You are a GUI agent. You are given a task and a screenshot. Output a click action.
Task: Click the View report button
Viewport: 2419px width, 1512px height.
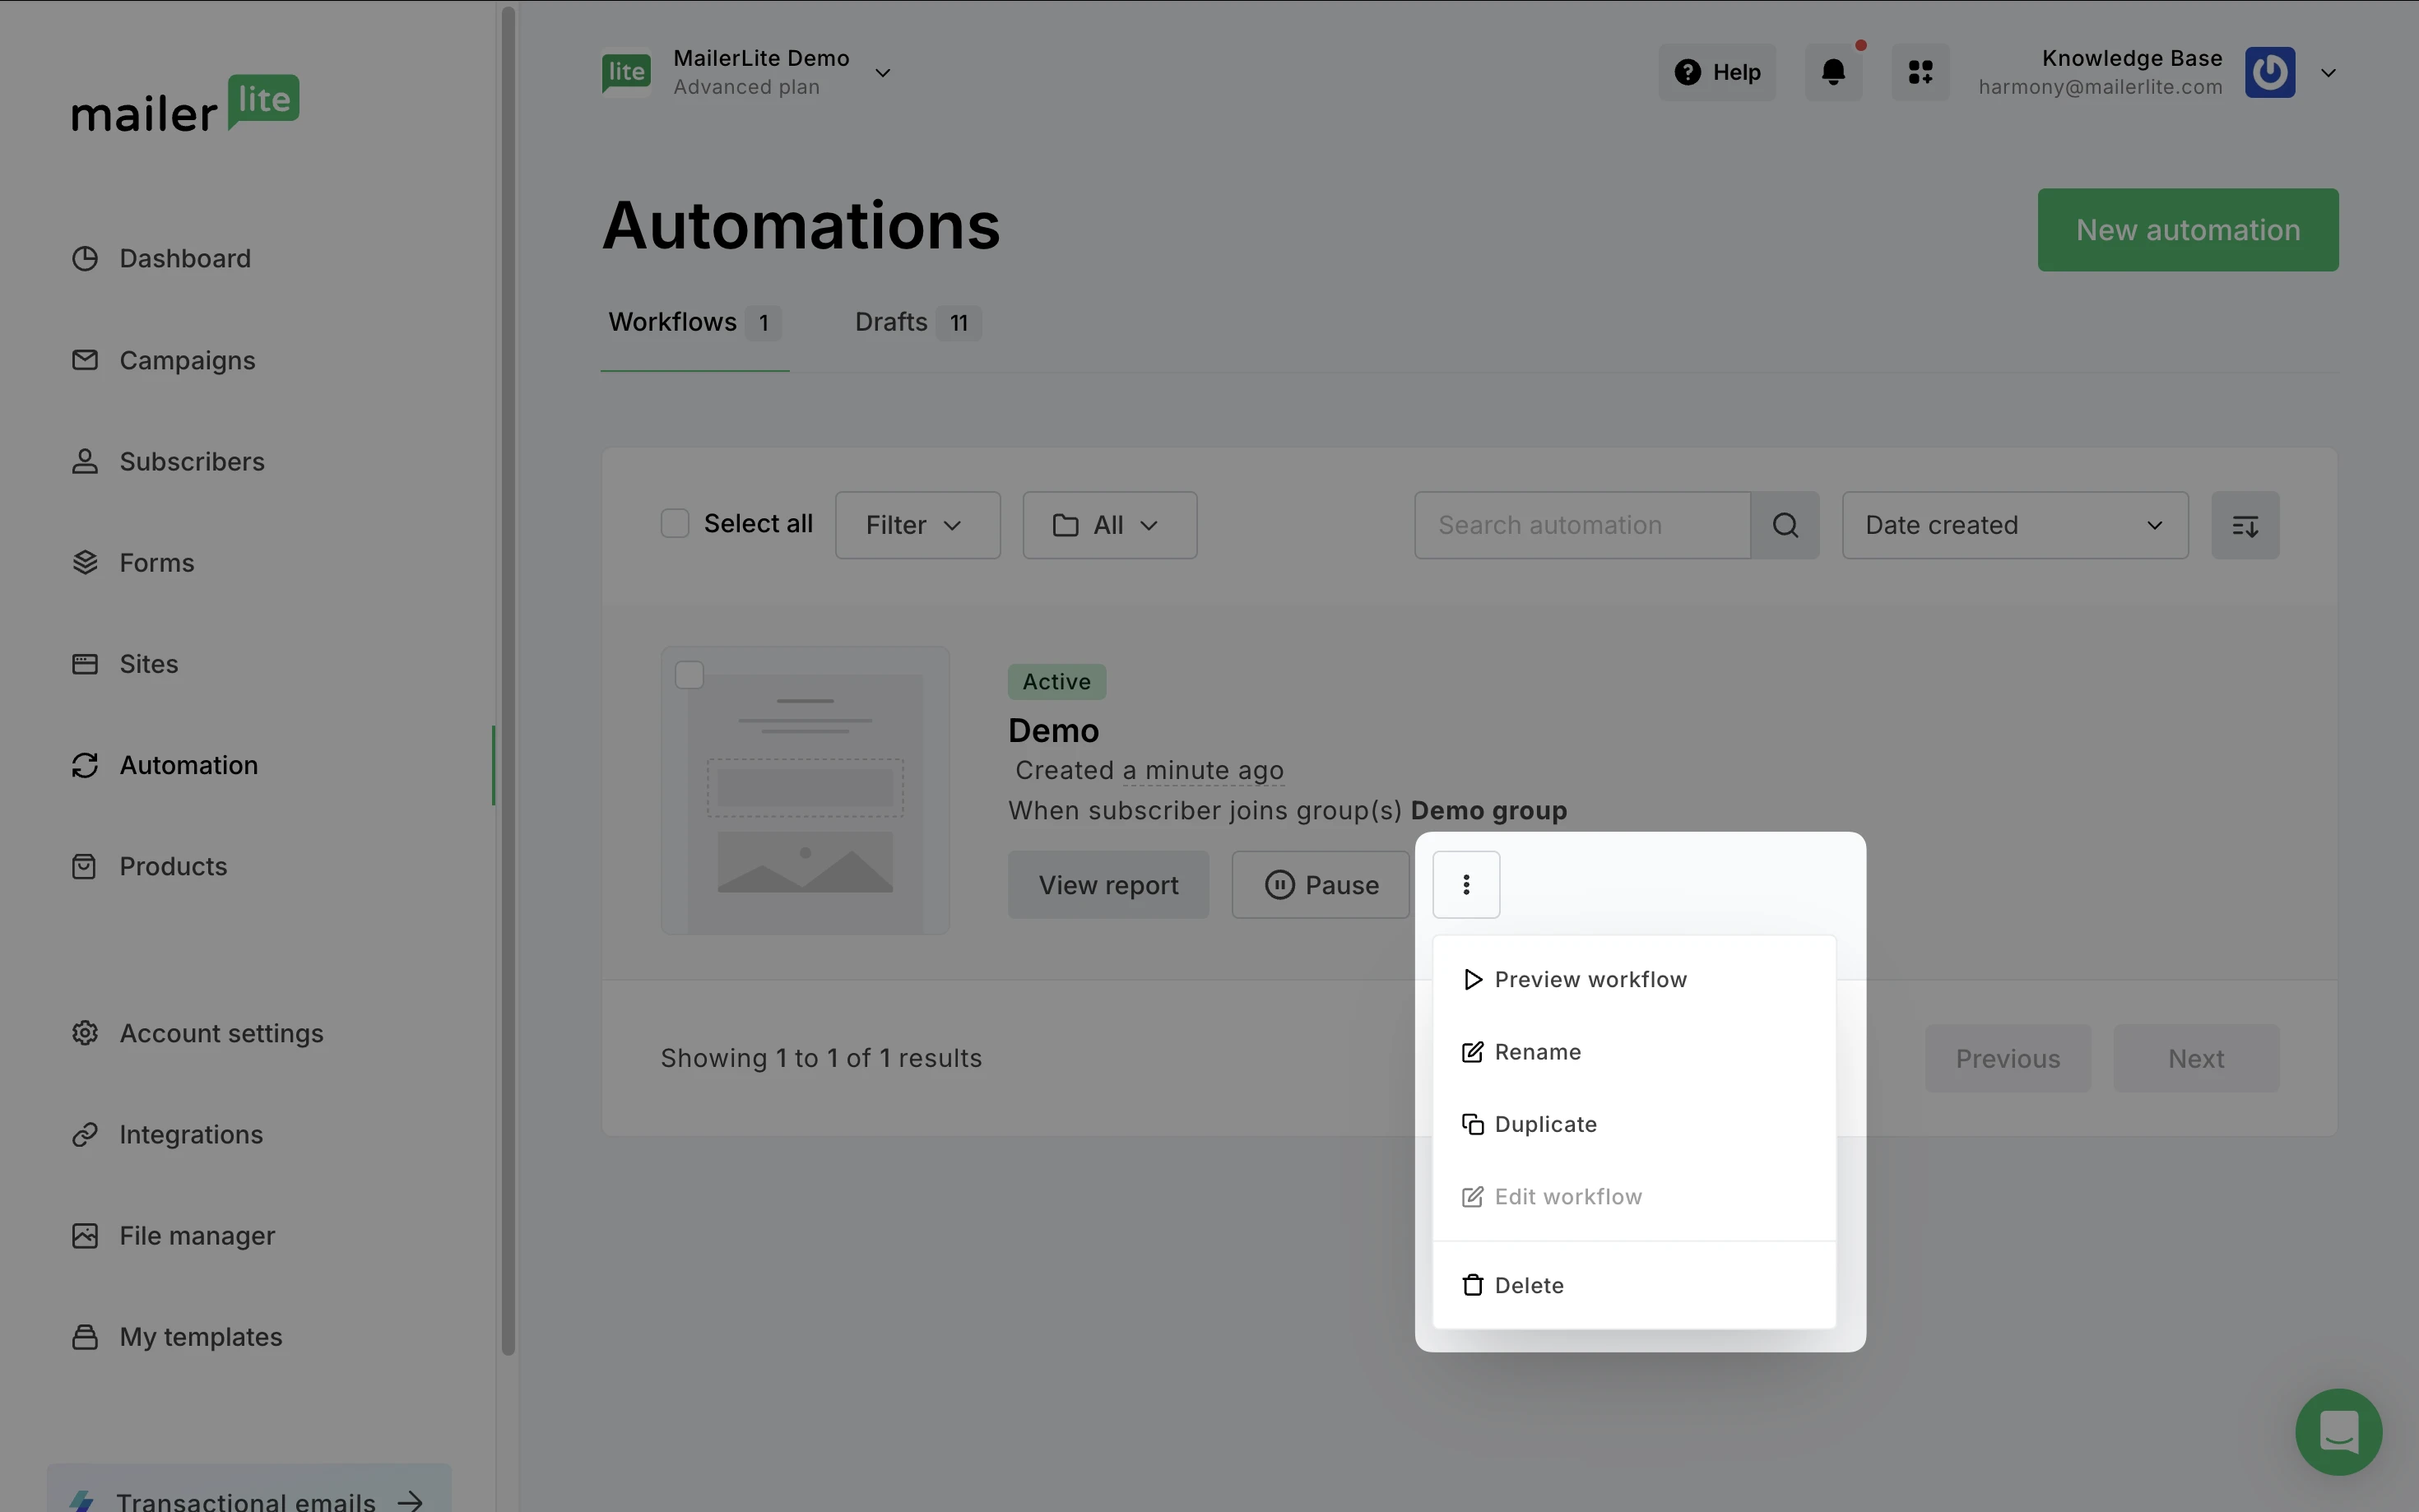1108,885
